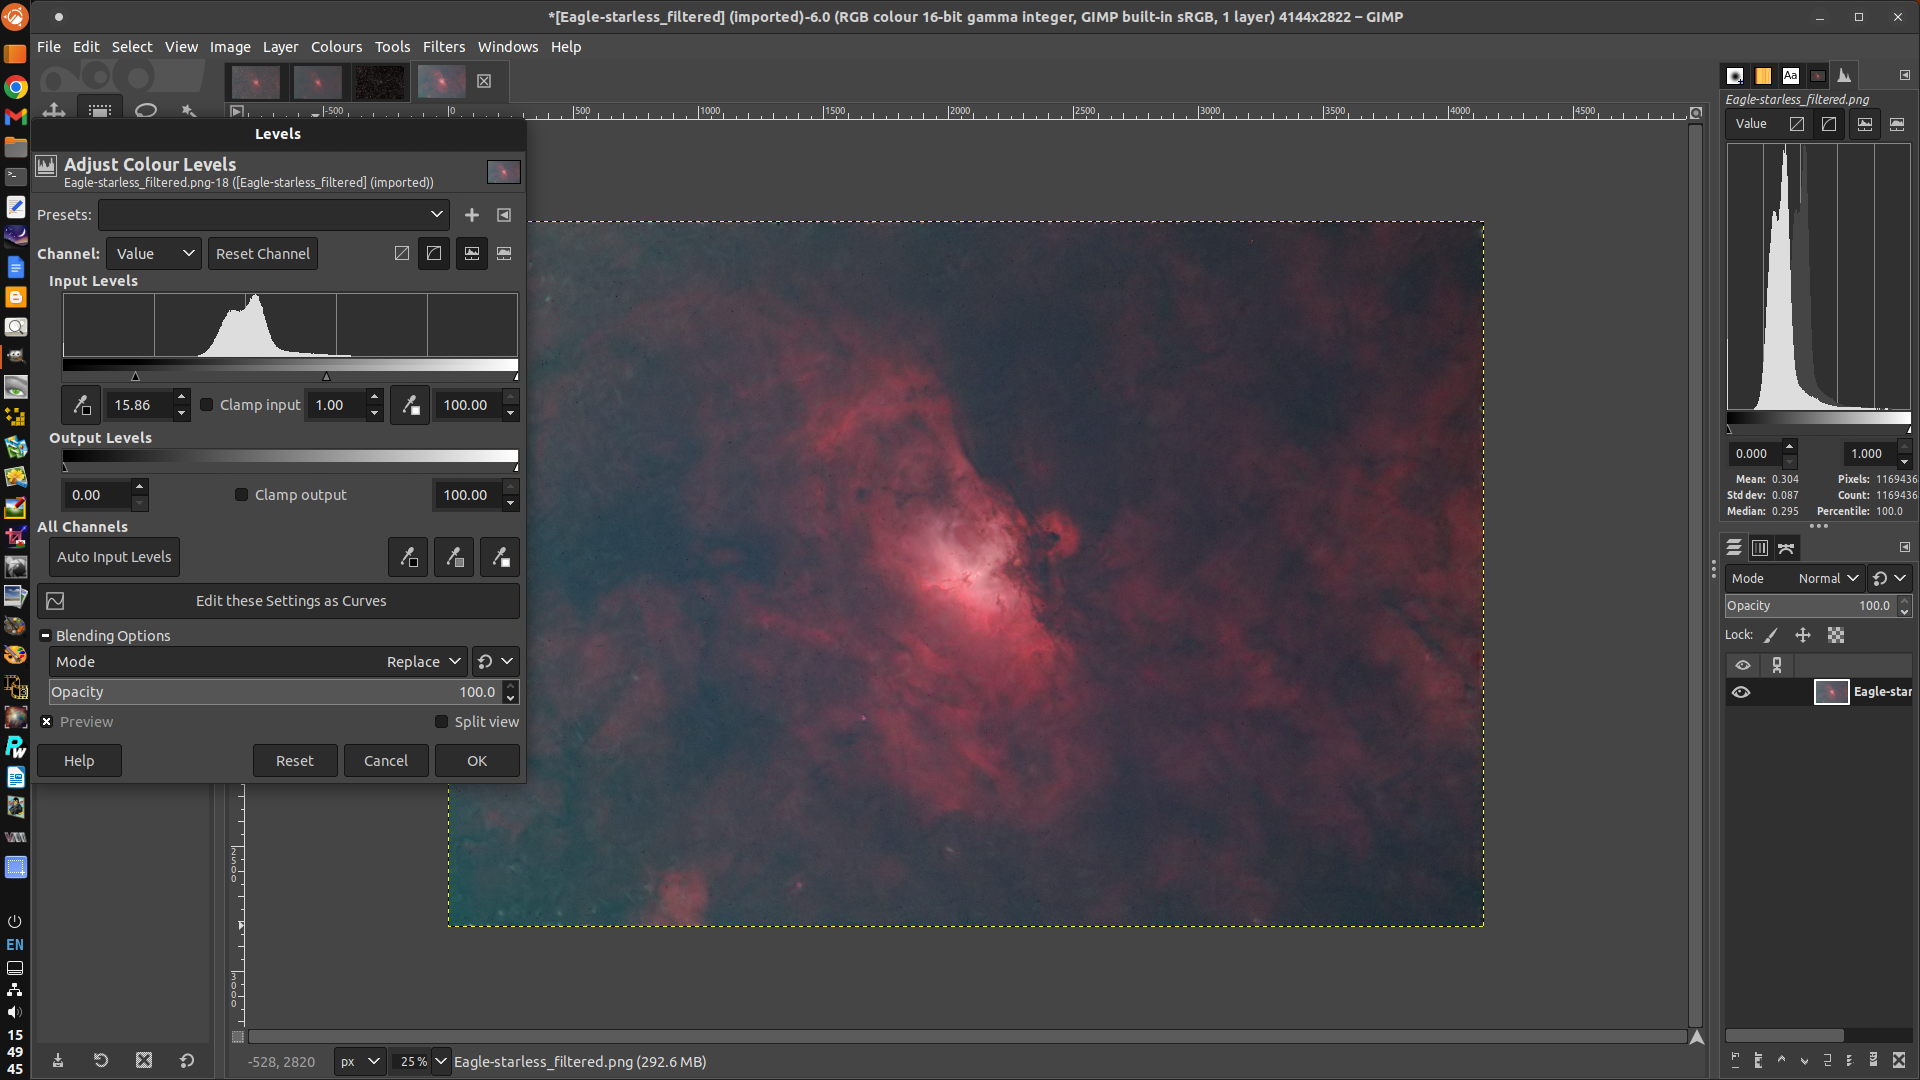Hide the Eagle-starless layer with eye icon
Screen dimensions: 1920x1080
pos(1741,692)
